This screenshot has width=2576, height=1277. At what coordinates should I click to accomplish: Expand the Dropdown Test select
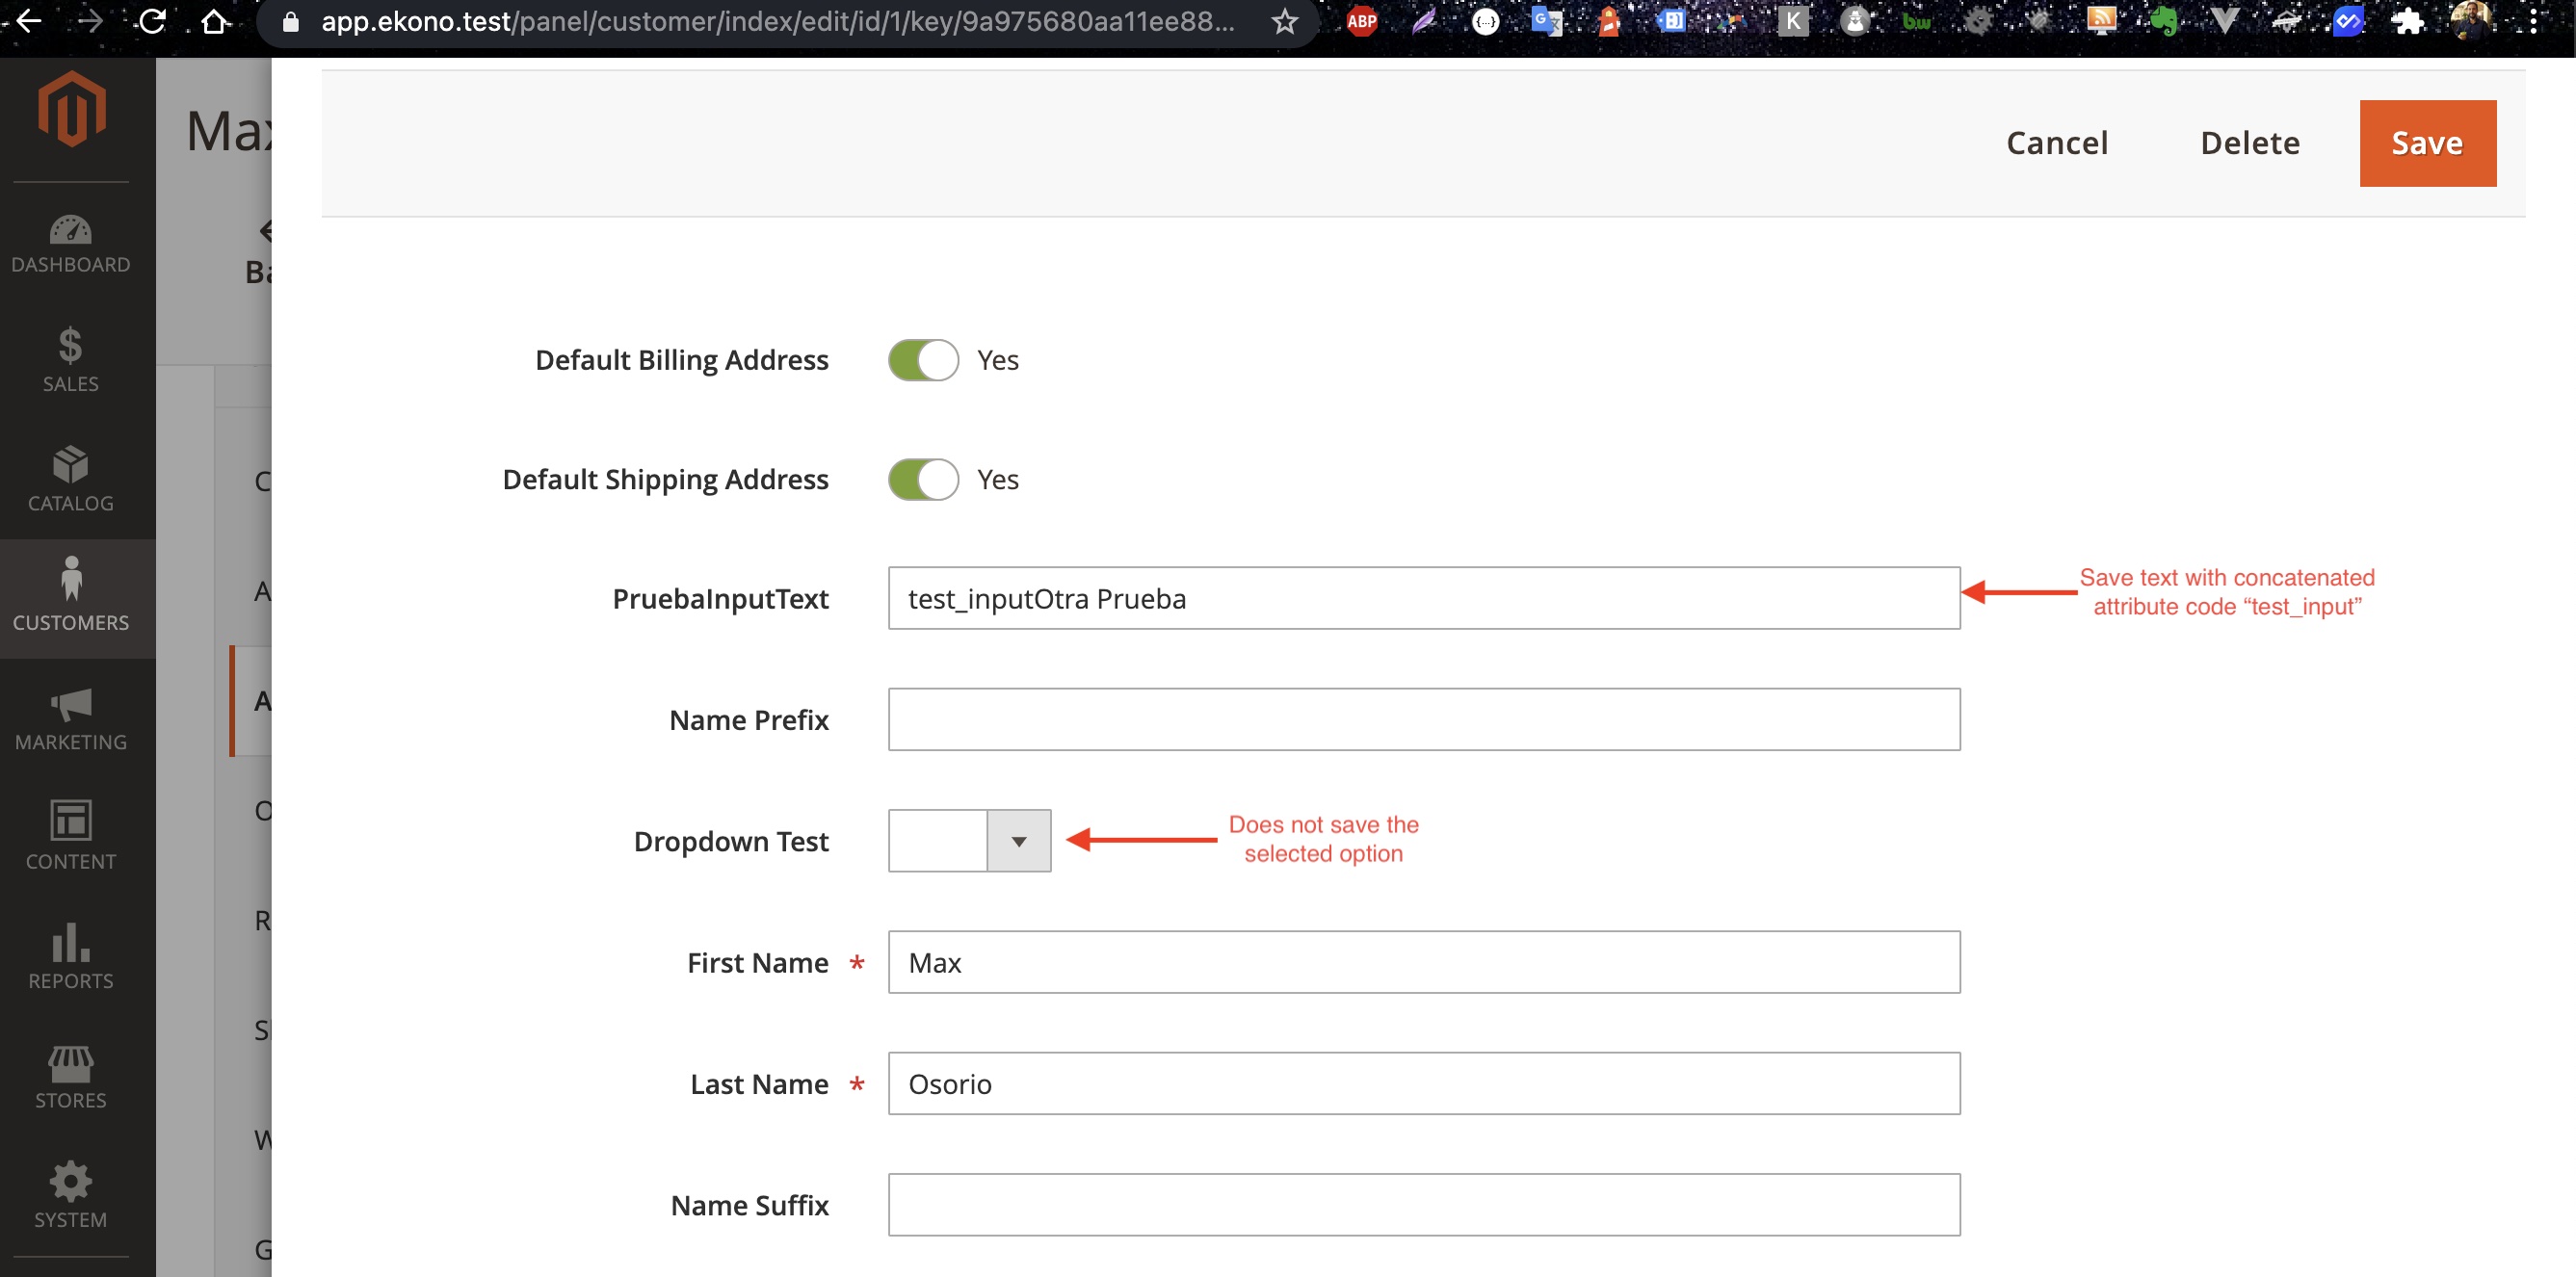[x=968, y=841]
